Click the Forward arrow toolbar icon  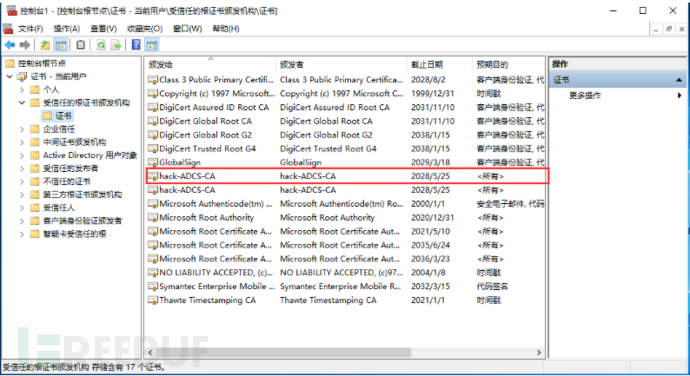point(25,45)
